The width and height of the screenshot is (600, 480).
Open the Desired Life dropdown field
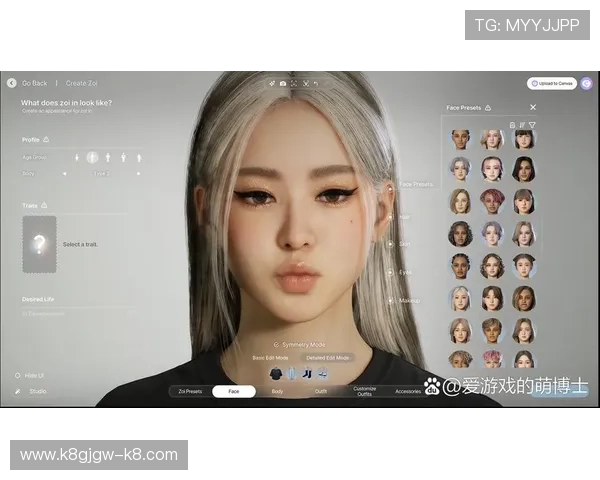click(80, 314)
